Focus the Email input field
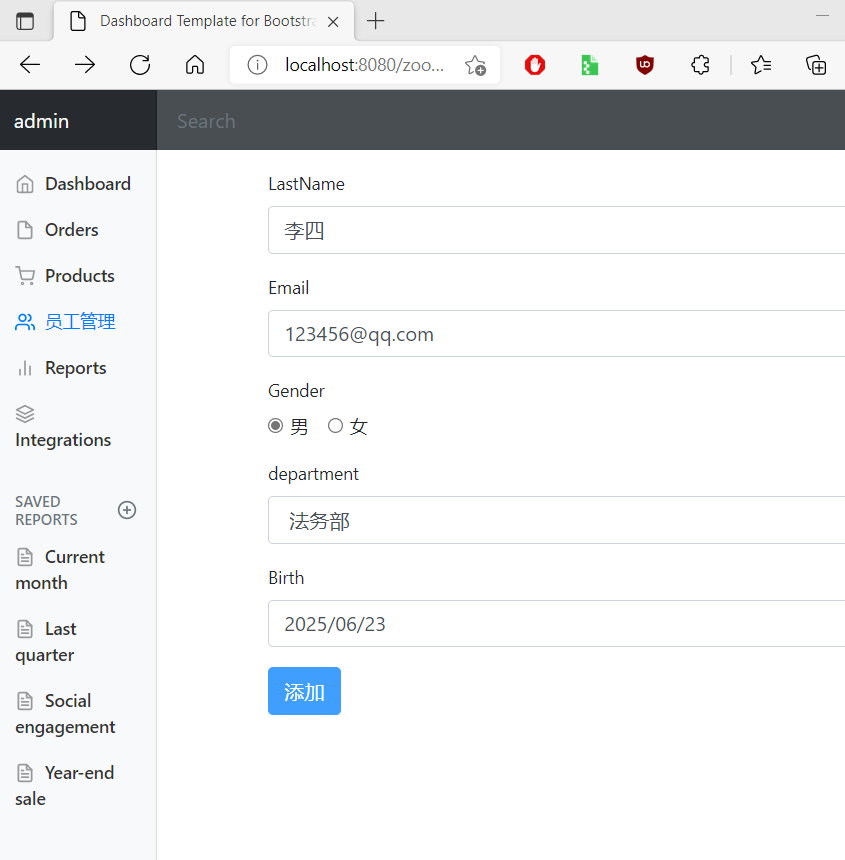 [556, 334]
